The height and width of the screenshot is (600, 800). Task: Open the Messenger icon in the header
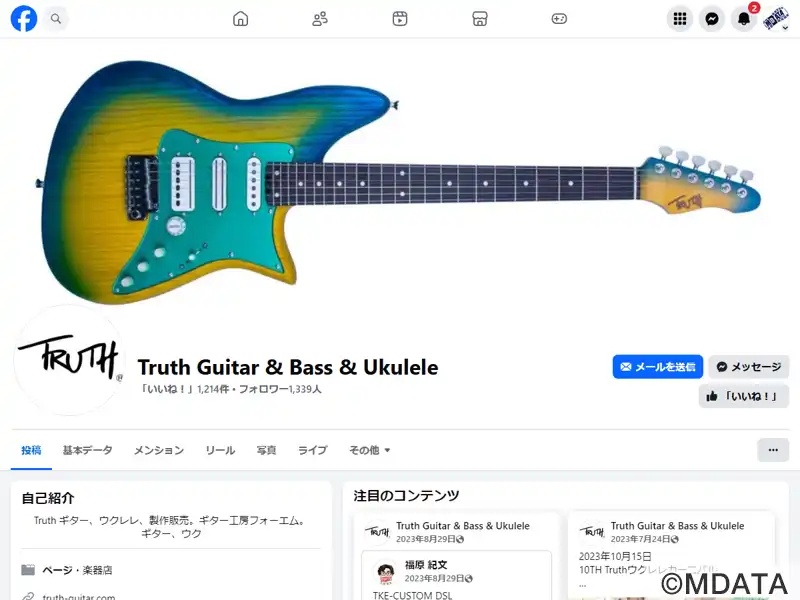pyautogui.click(x=712, y=19)
